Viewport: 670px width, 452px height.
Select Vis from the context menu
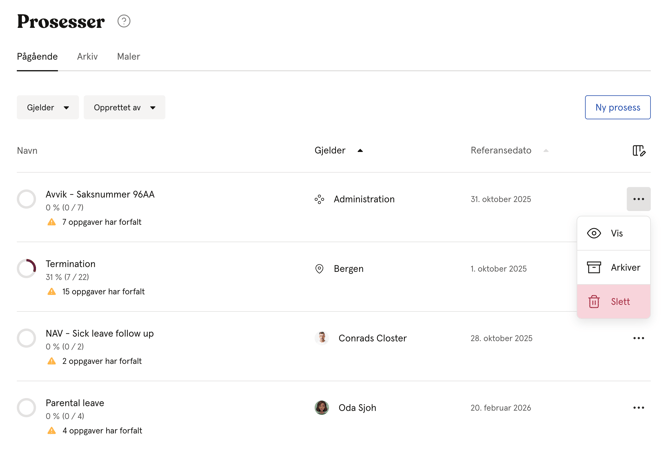(614, 233)
